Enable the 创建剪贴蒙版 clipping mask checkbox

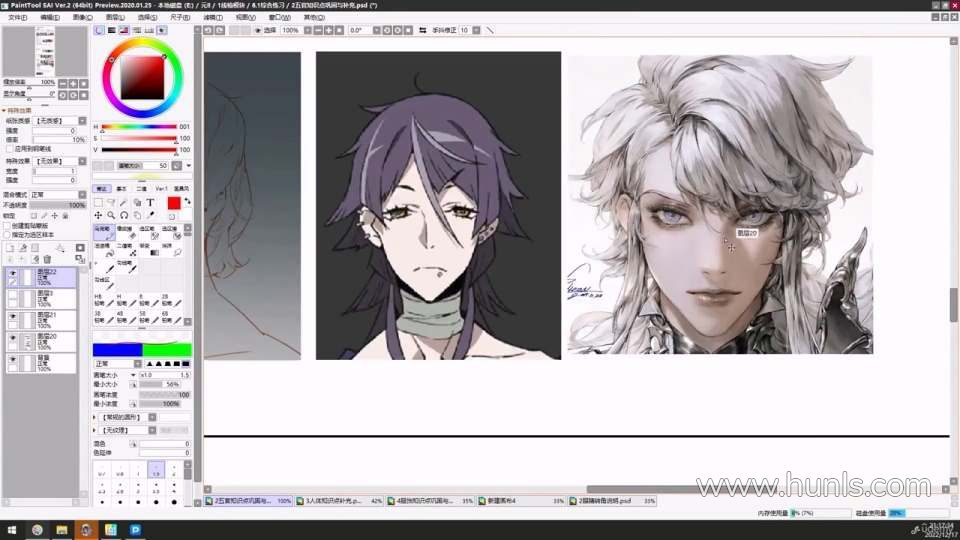[7, 226]
